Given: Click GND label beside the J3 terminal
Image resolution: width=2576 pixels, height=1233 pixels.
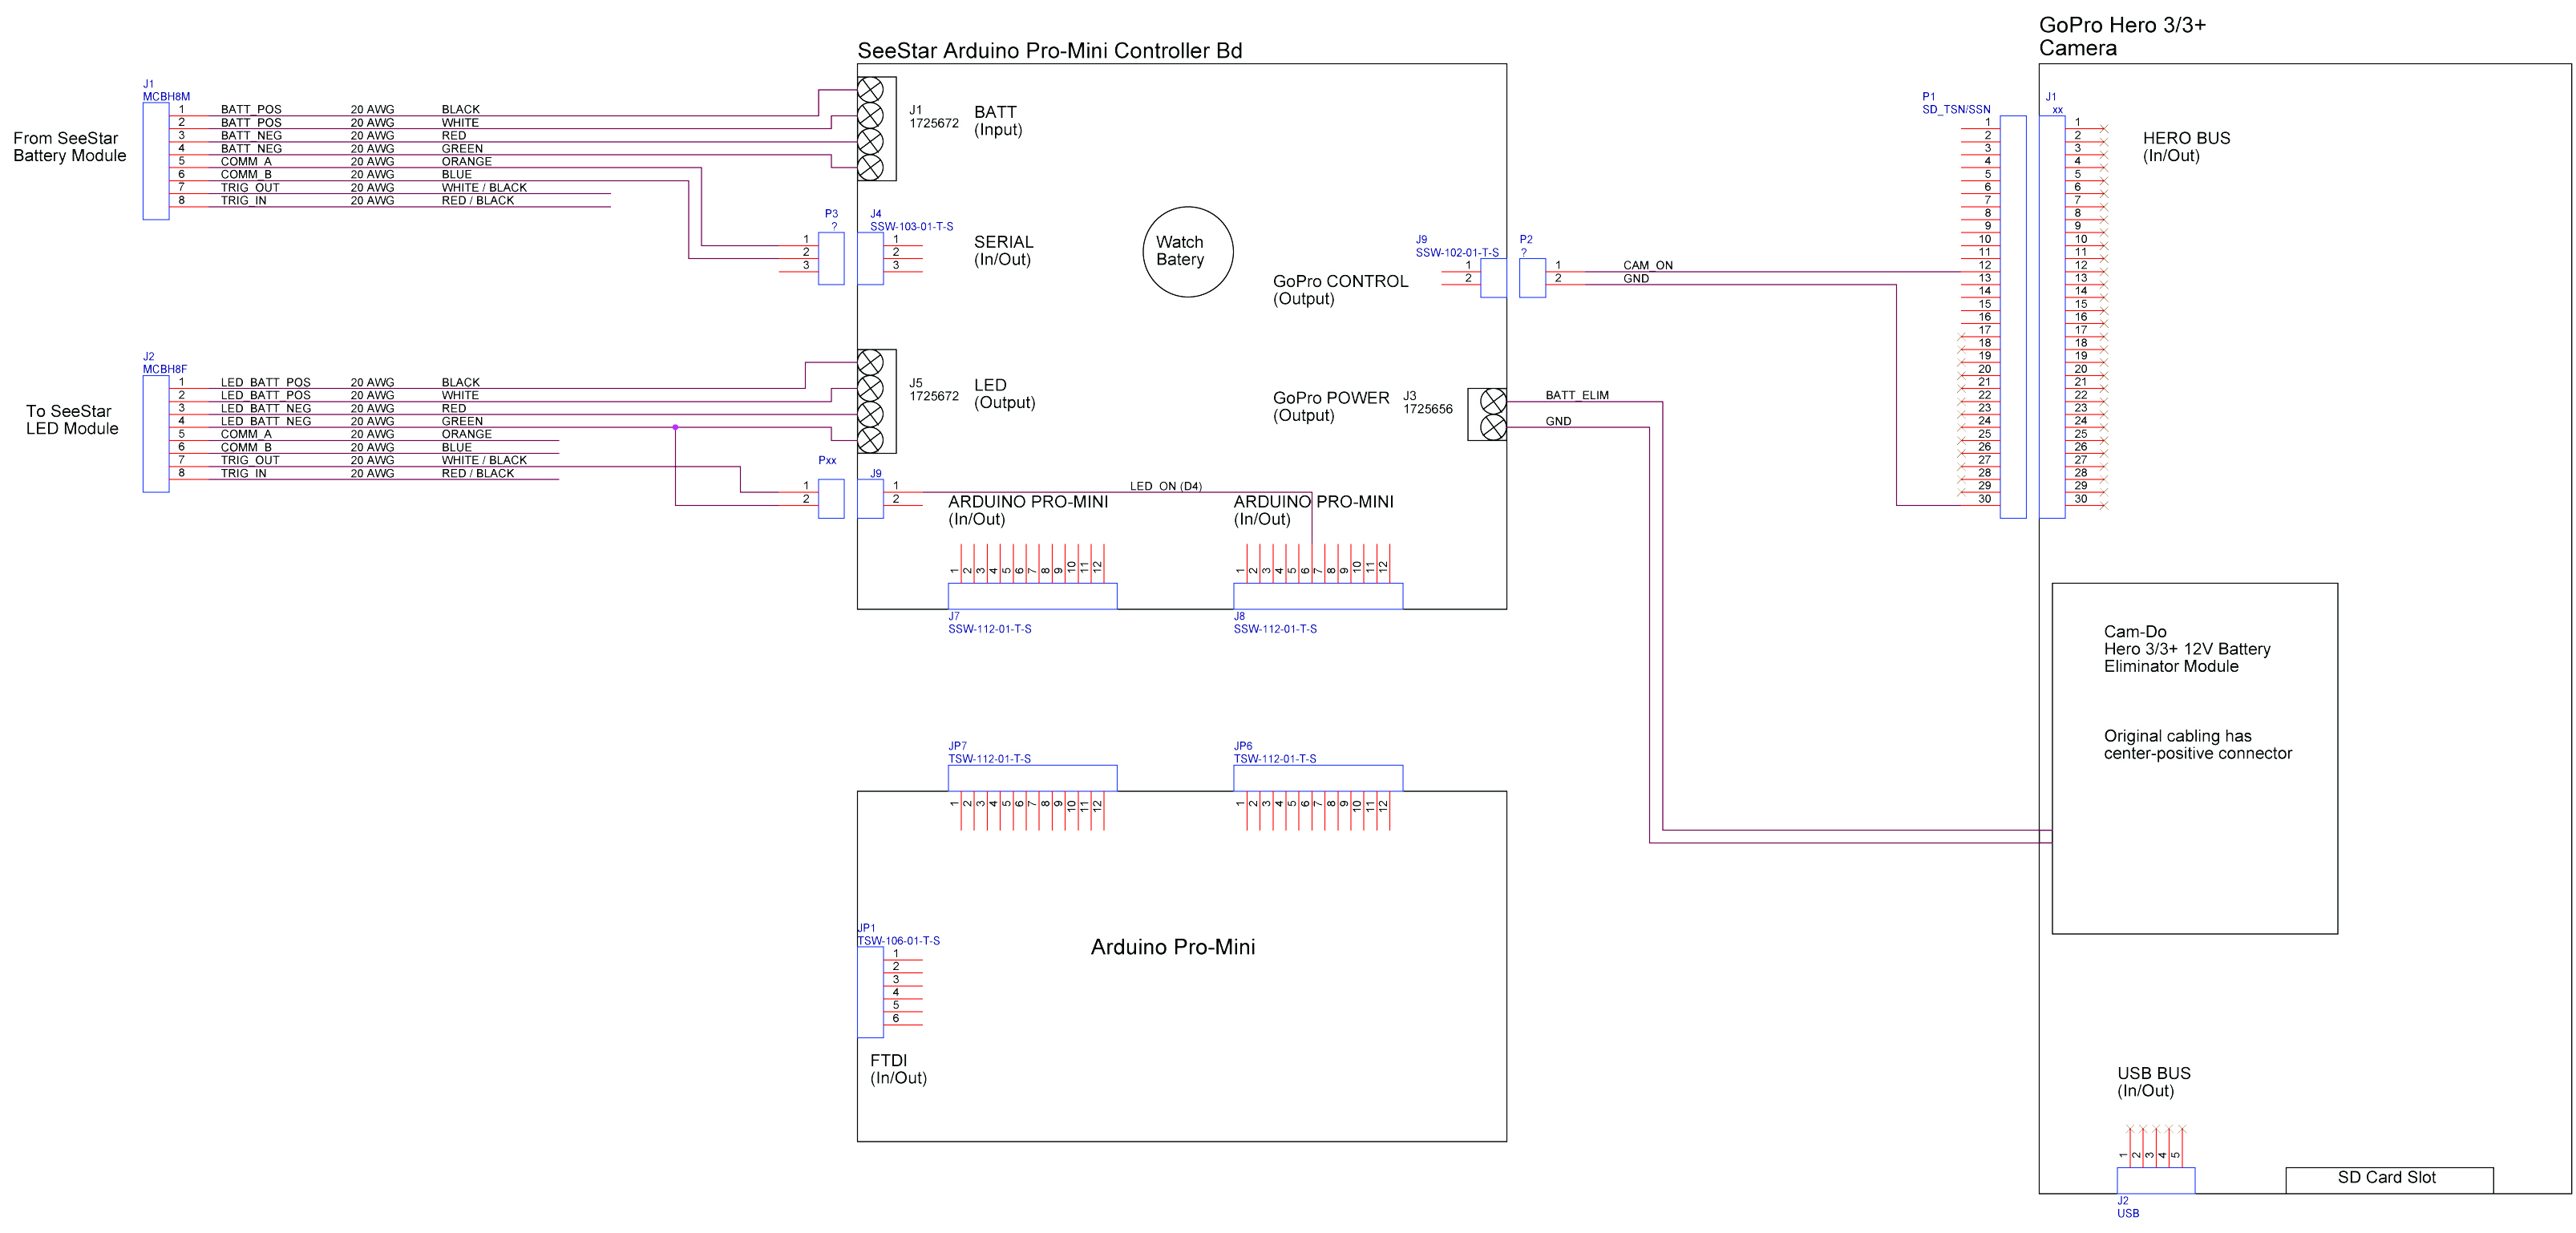Looking at the screenshot, I should click(x=1558, y=421).
